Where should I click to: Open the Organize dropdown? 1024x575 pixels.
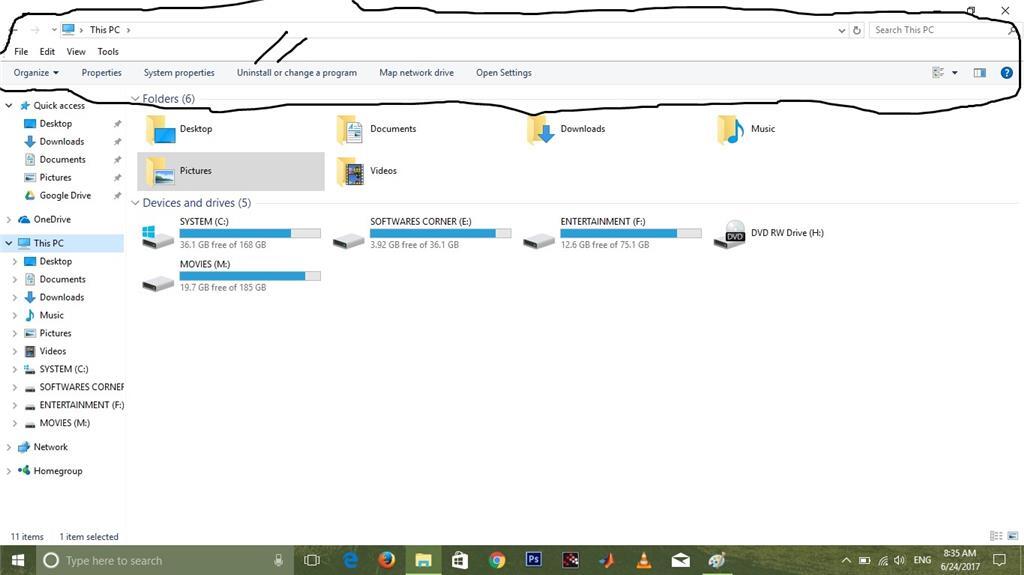tap(36, 73)
